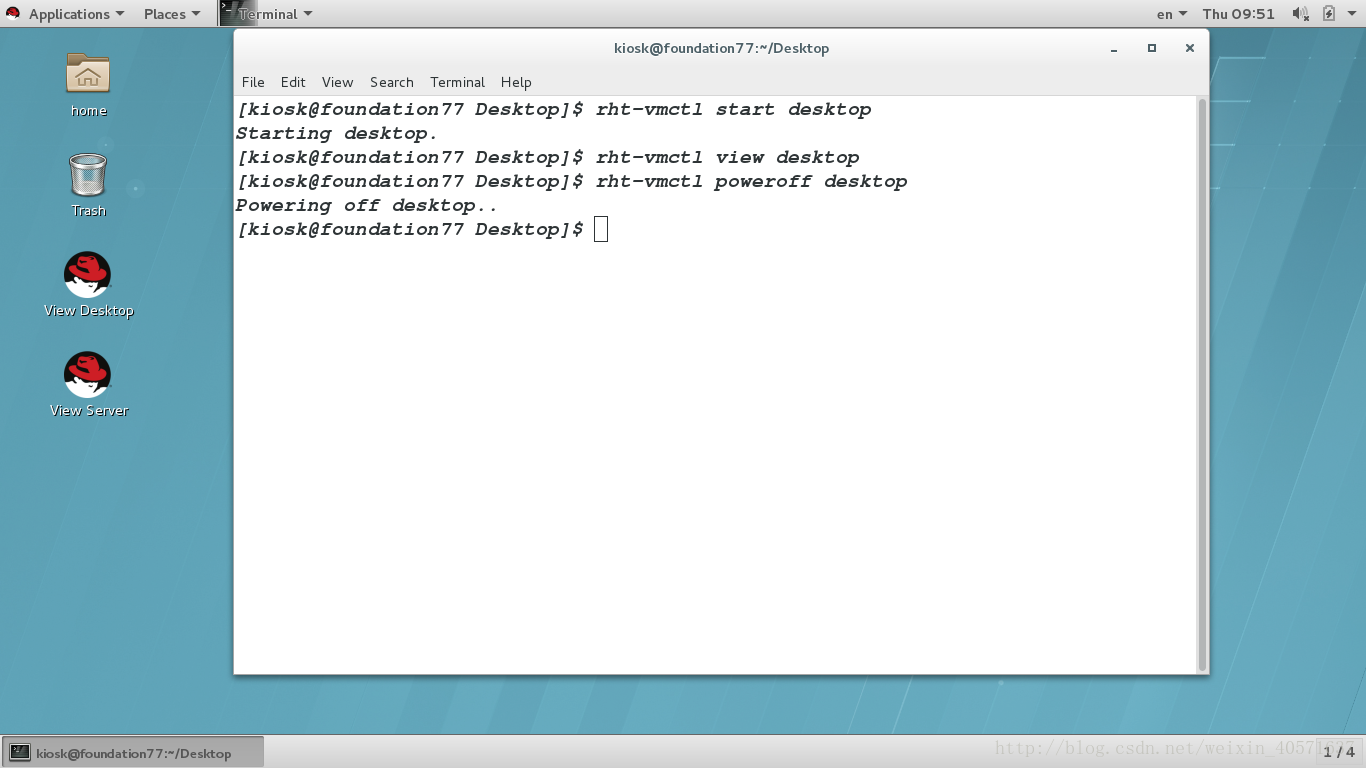This screenshot has height=768, width=1366.
Task: Launch the View Desktop shortcut icon
Action: point(88,275)
